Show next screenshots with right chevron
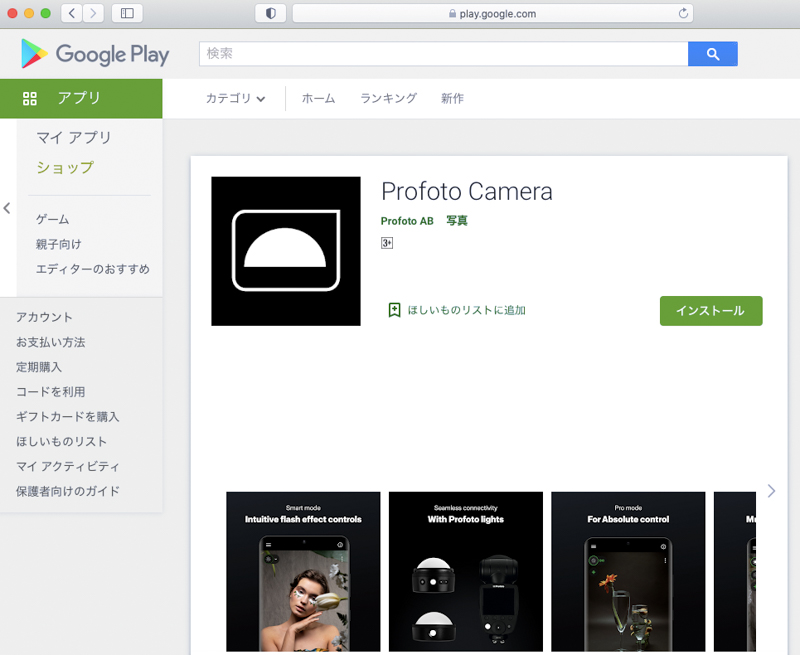Viewport: 800px width, 655px height. click(x=771, y=491)
